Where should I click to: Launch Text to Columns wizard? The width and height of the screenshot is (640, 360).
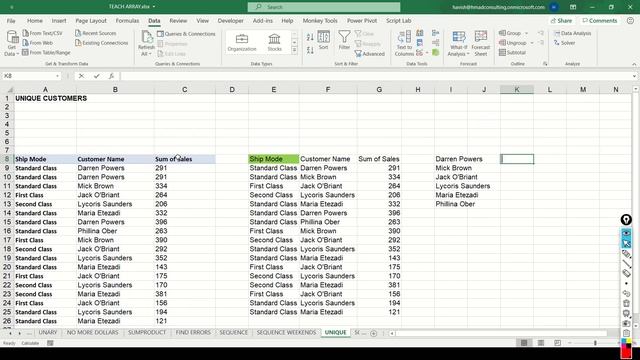coord(404,43)
